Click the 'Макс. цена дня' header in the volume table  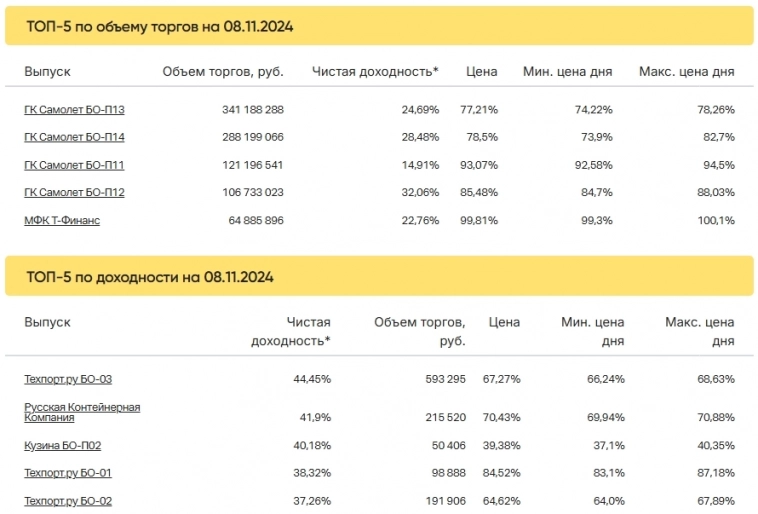point(686,72)
